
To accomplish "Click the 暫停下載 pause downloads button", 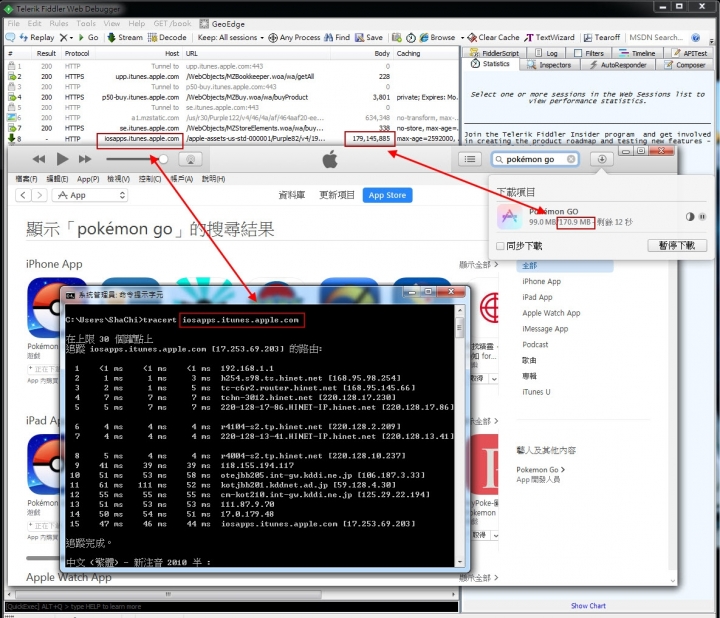I will coord(677,246).
